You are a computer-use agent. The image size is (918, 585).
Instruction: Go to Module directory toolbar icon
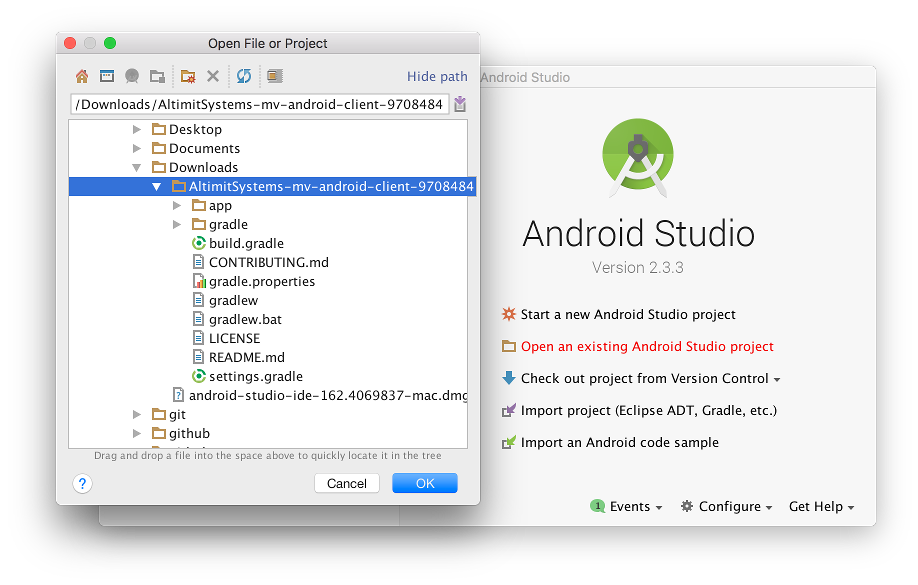(x=157, y=76)
